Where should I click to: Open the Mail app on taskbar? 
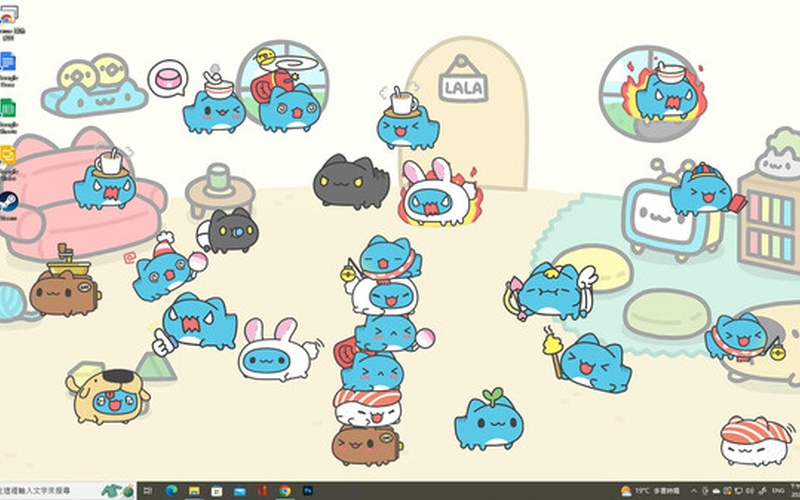click(x=240, y=491)
